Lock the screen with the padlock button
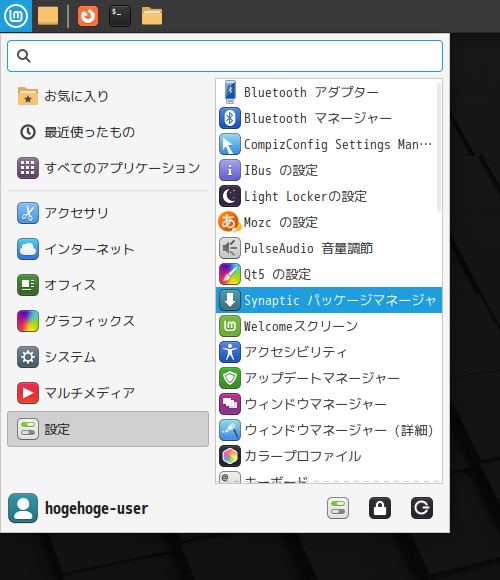 (x=380, y=508)
